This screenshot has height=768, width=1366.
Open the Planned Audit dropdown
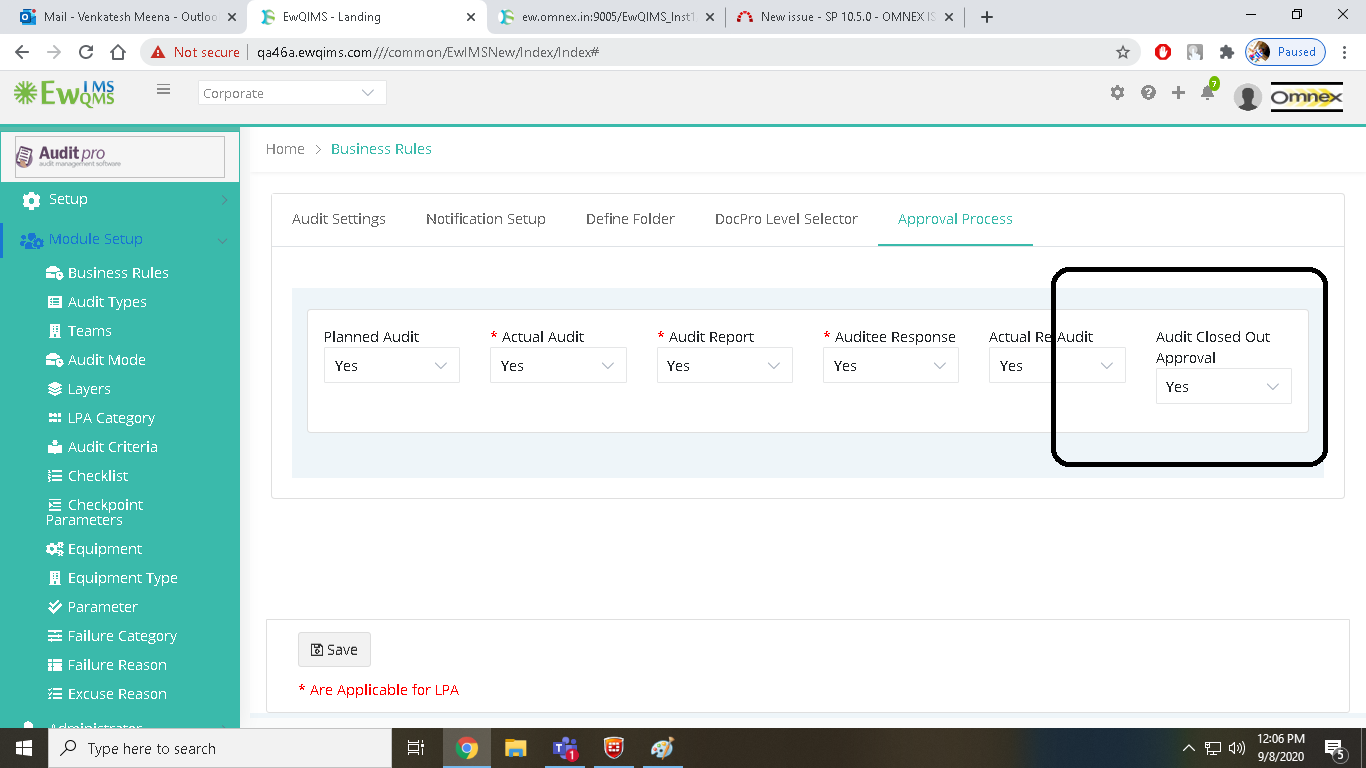[x=392, y=366]
